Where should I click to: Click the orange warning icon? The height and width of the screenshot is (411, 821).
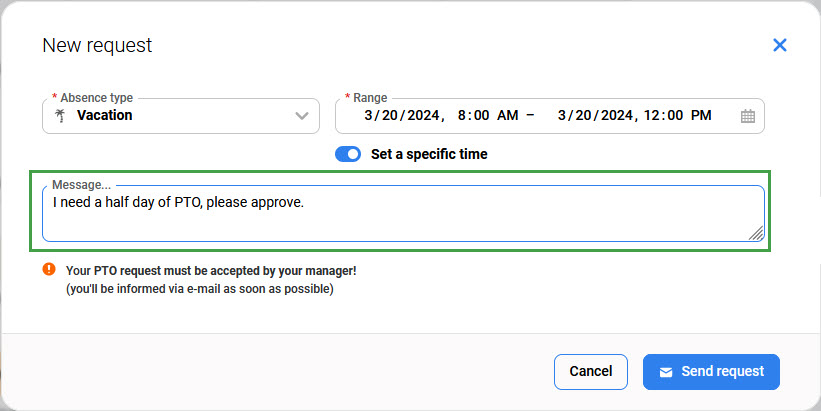click(49, 270)
